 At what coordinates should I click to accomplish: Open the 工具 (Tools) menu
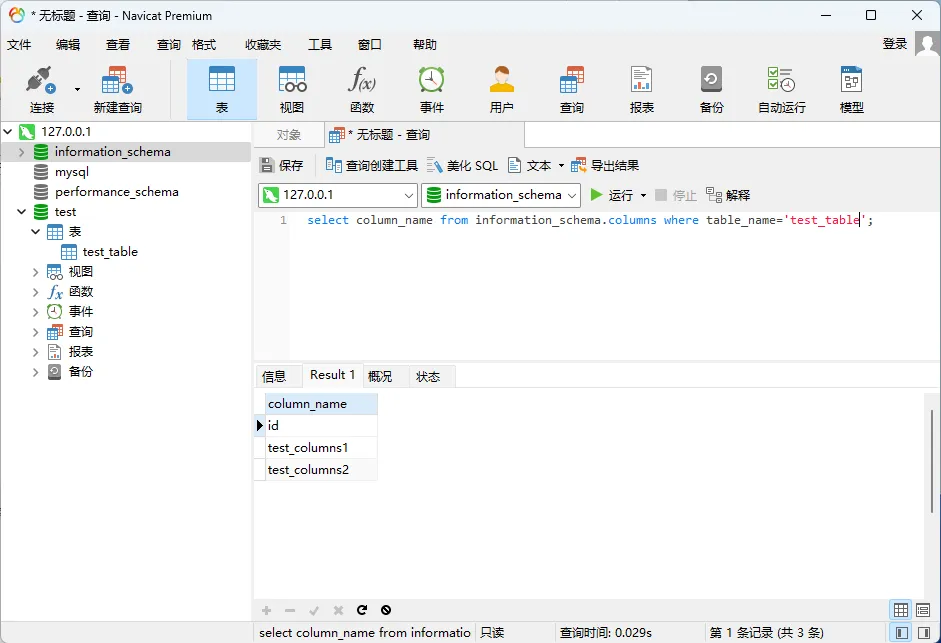point(319,45)
